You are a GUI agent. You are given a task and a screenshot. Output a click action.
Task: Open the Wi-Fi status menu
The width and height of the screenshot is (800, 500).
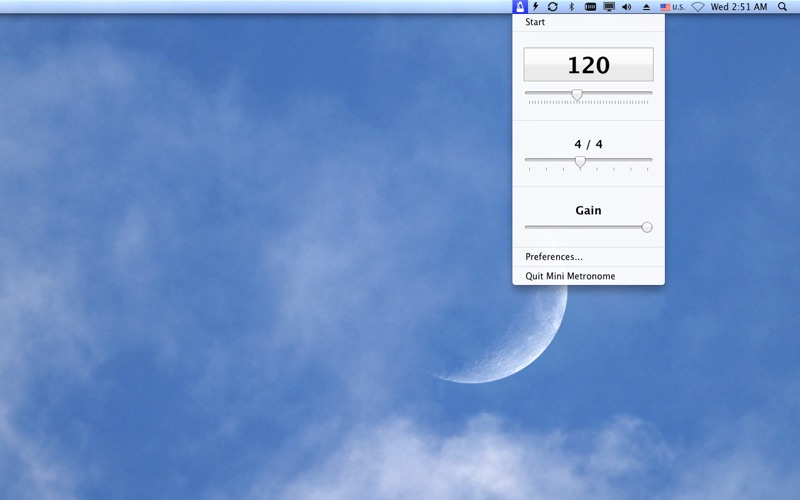click(x=698, y=7)
